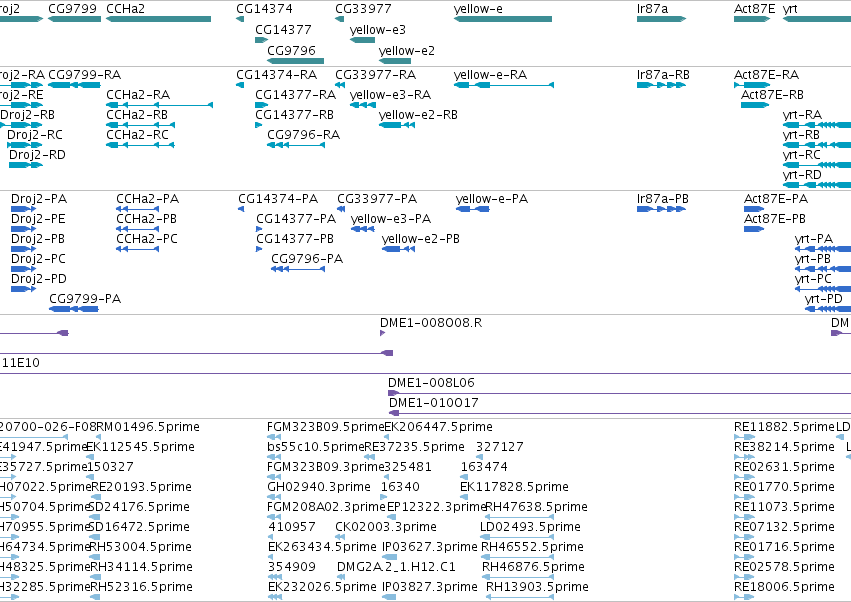This screenshot has height=602, width=851.
Task: Click transcript CG14377-RB
Action: [294, 115]
